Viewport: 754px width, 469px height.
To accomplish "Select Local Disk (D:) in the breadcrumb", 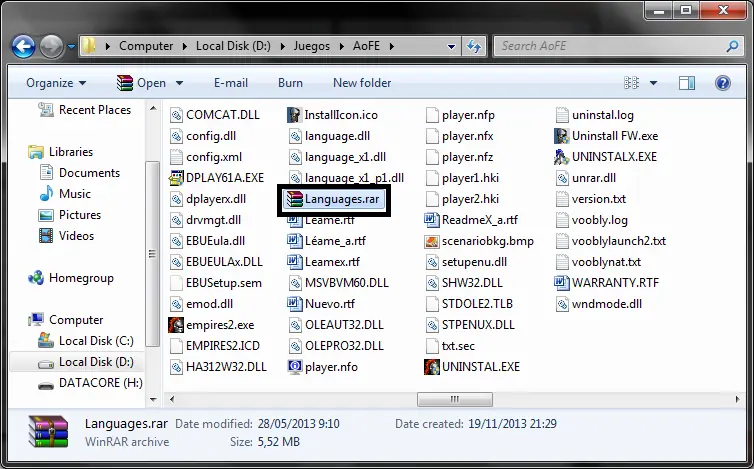I will tap(233, 46).
